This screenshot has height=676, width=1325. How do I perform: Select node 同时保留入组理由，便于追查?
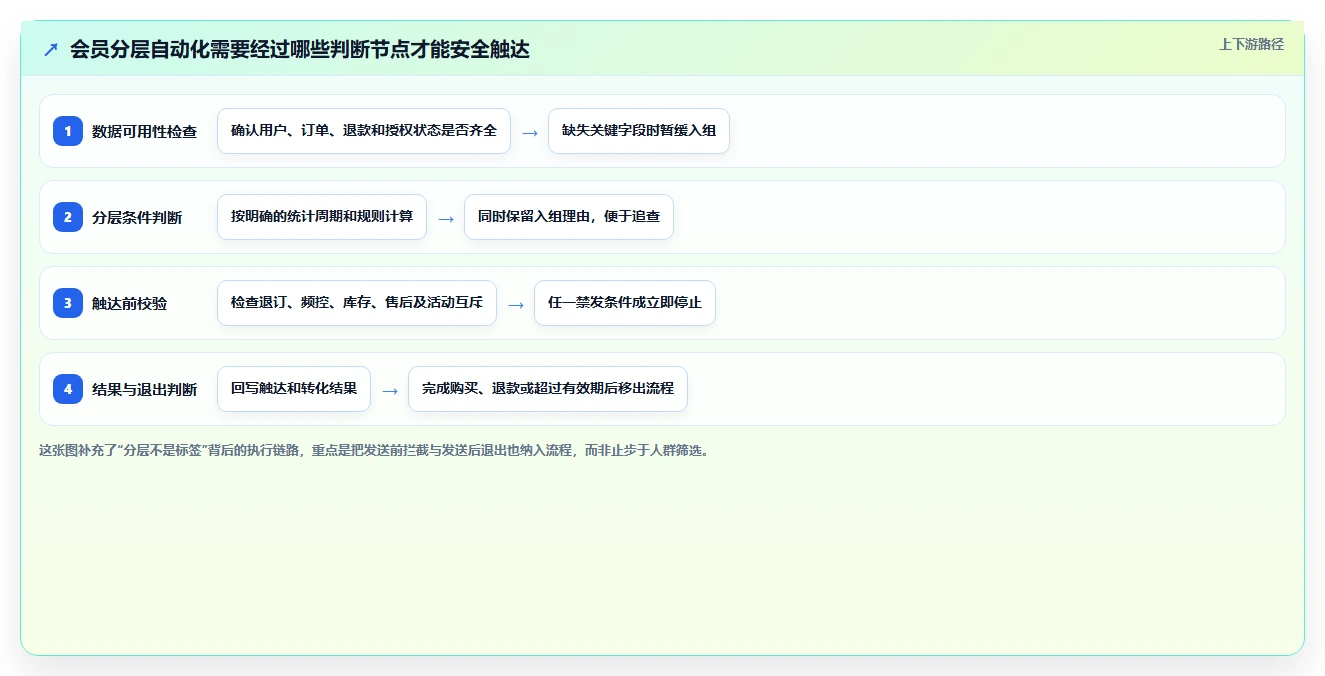pos(569,217)
